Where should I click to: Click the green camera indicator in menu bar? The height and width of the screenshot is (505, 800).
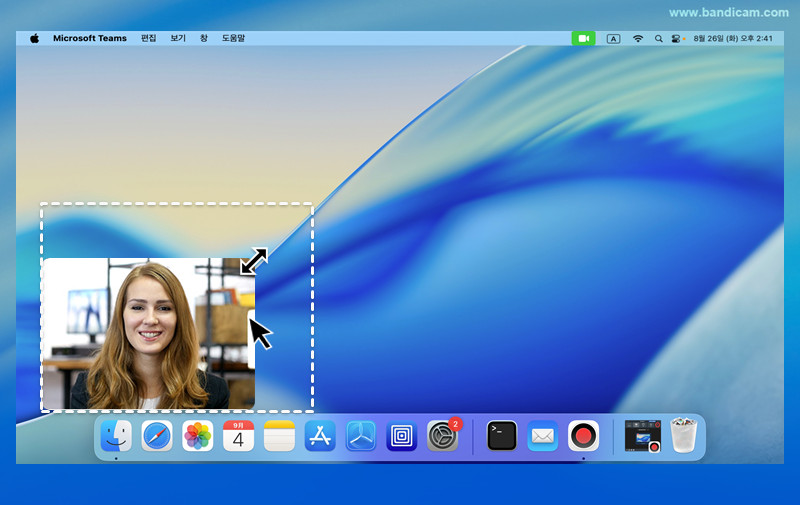(583, 38)
